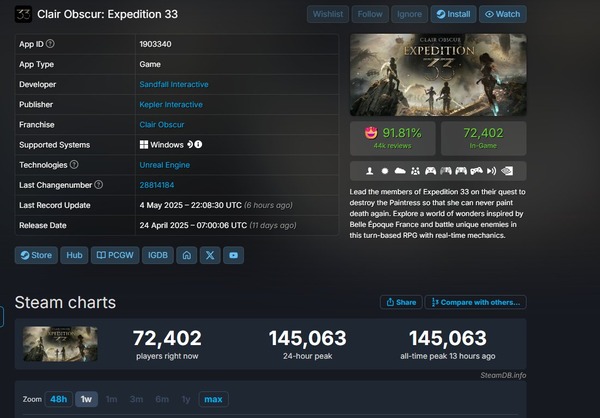Open the Steam Store page button
The height and width of the screenshot is (418, 600).
36,255
